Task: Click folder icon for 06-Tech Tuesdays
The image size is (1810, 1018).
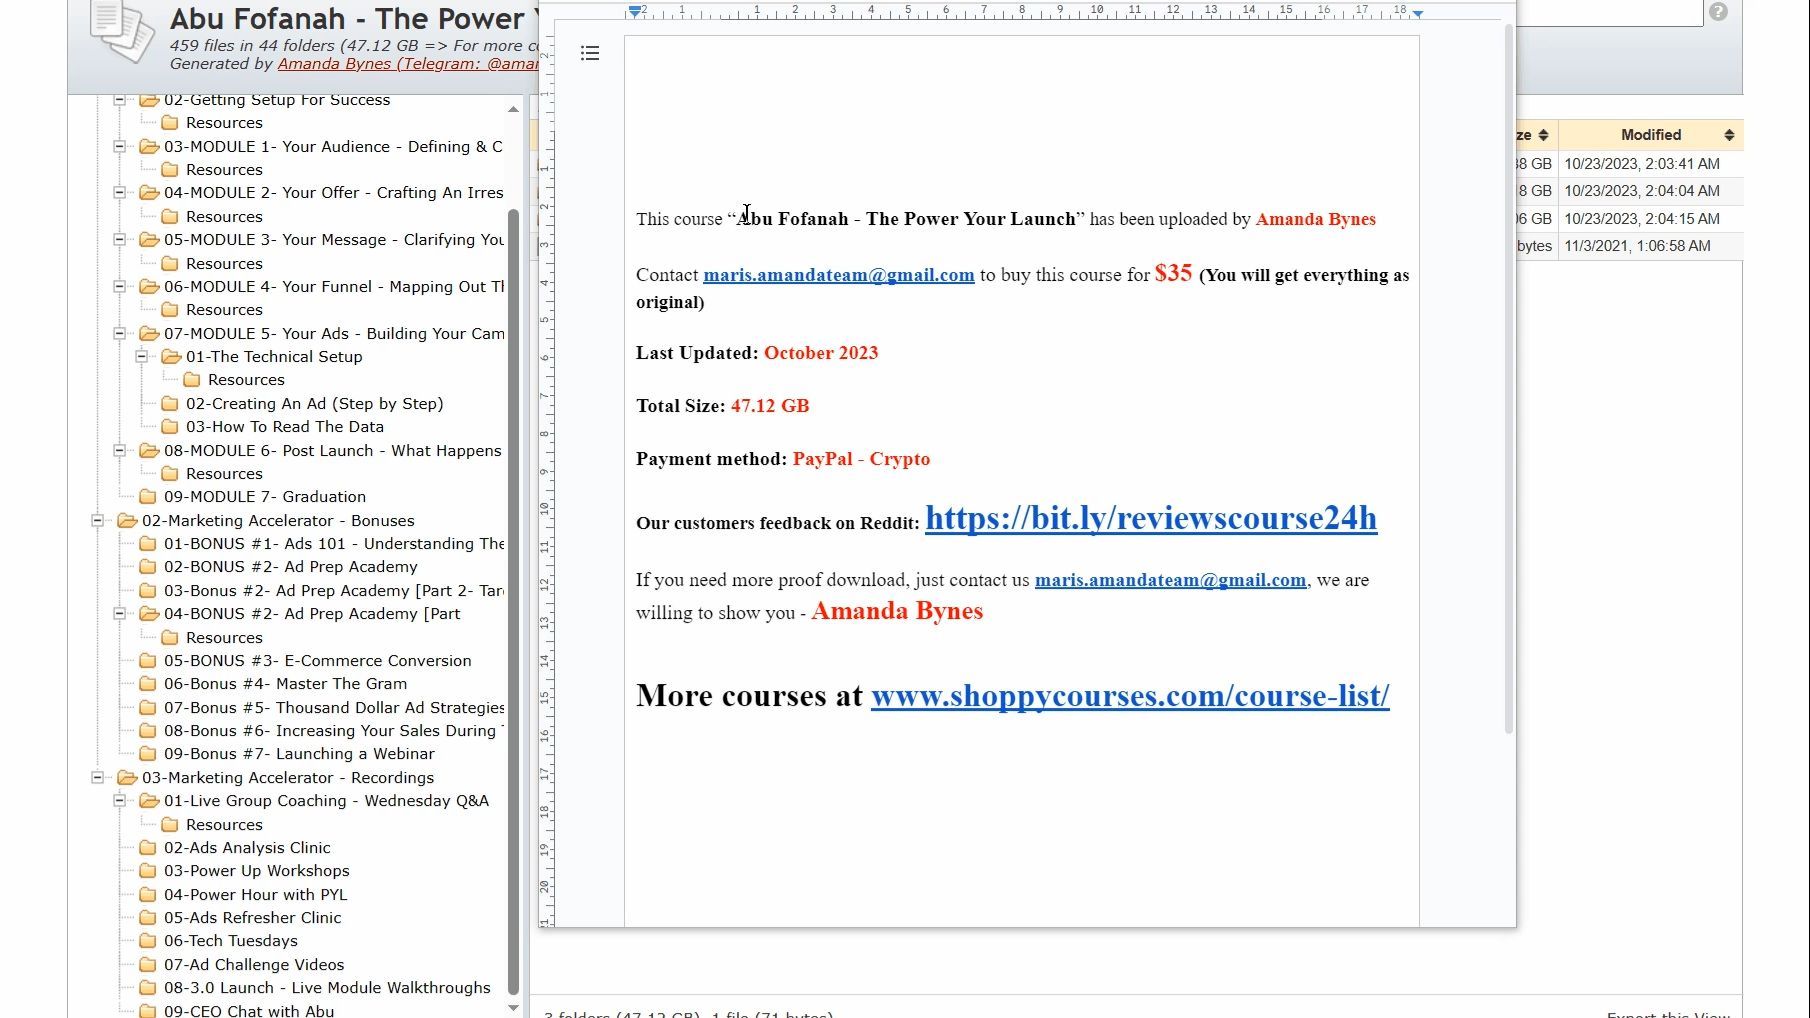Action: tap(148, 941)
